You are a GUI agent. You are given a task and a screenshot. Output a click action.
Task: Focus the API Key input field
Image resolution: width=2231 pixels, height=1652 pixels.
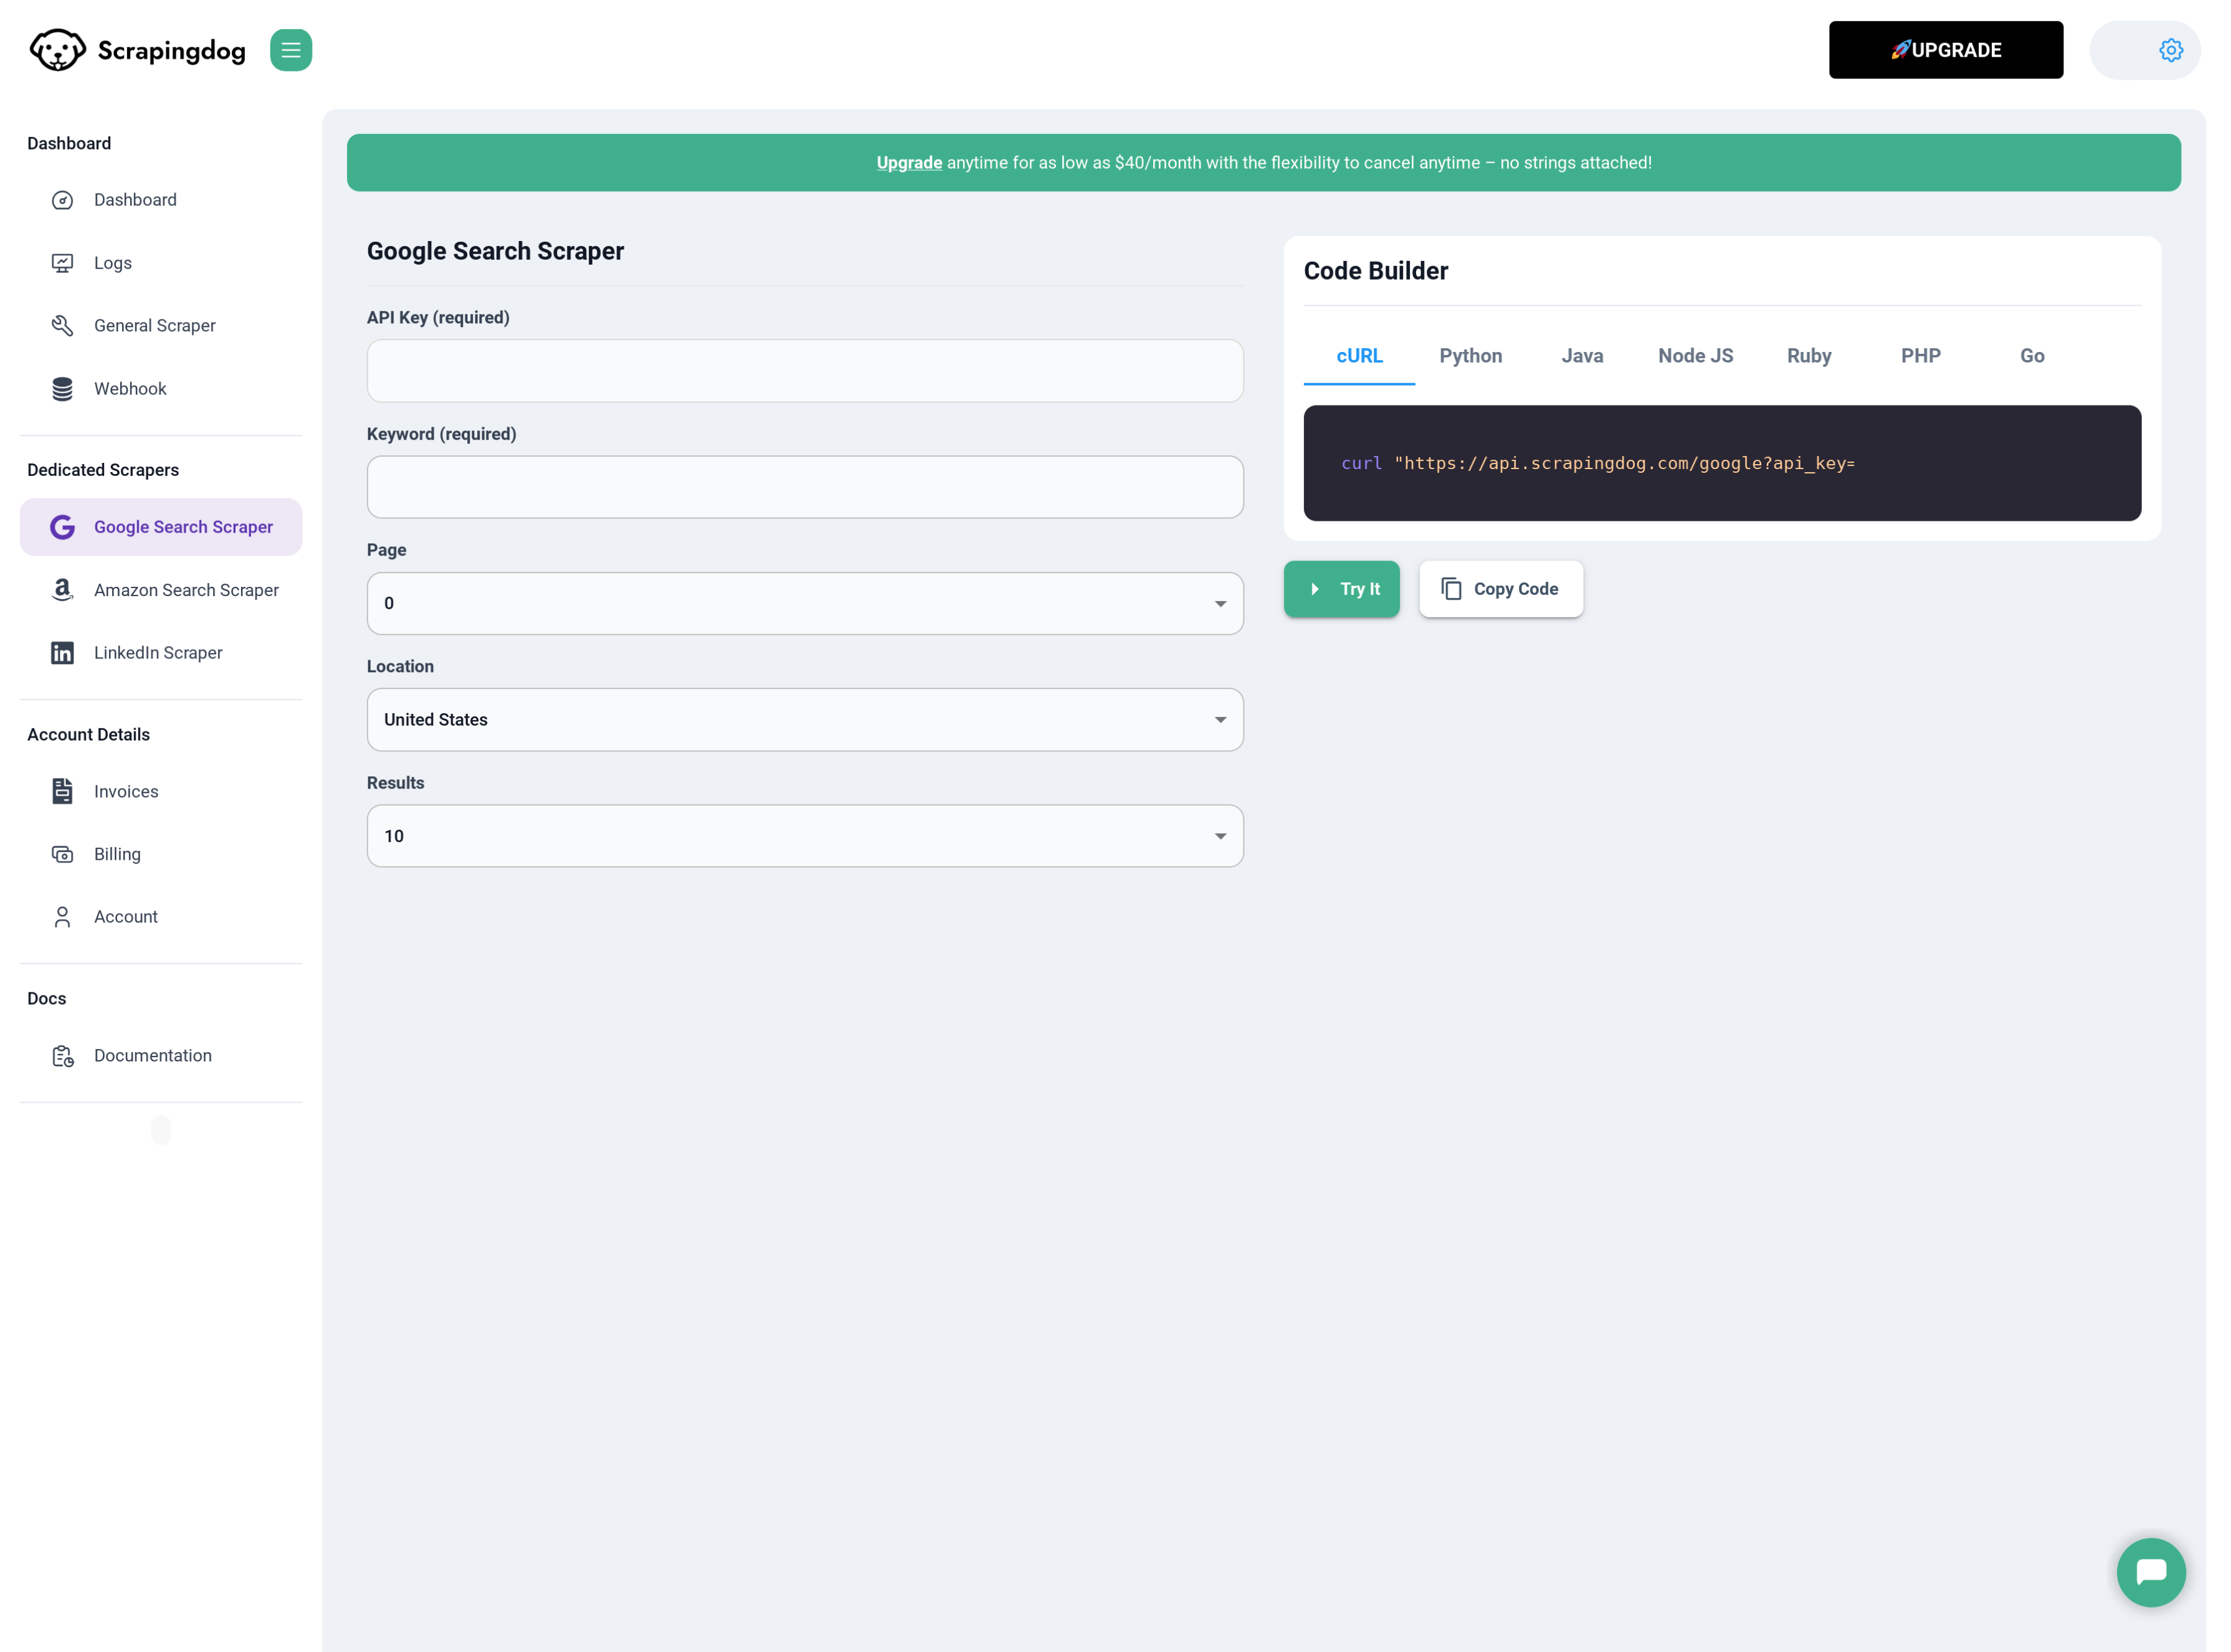click(805, 371)
